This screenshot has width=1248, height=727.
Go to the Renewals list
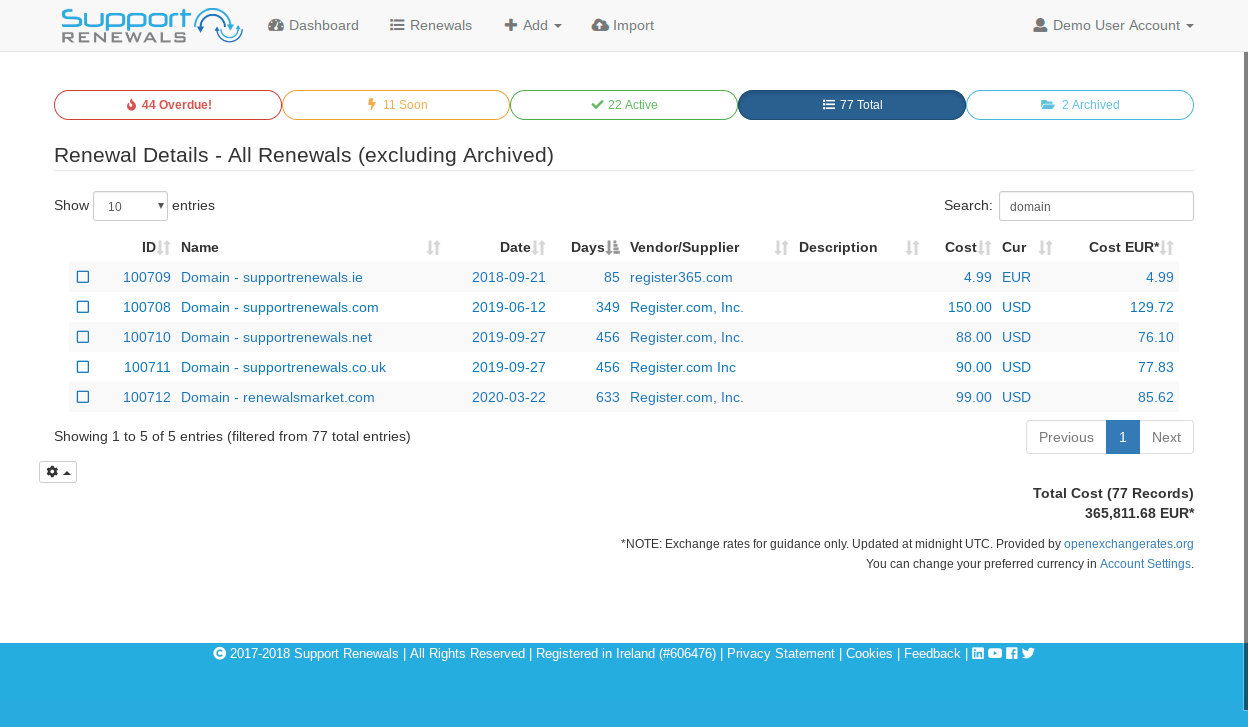click(x=431, y=25)
